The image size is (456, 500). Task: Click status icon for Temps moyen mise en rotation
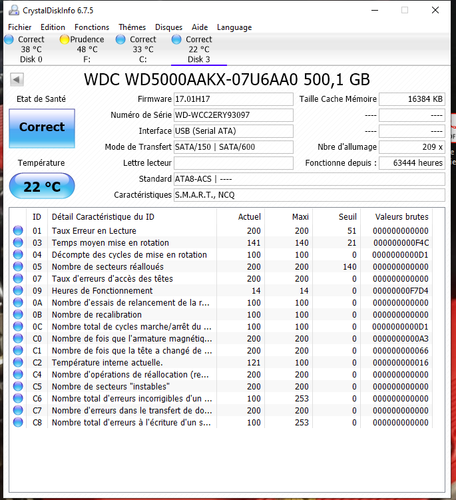pyautogui.click(x=18, y=242)
